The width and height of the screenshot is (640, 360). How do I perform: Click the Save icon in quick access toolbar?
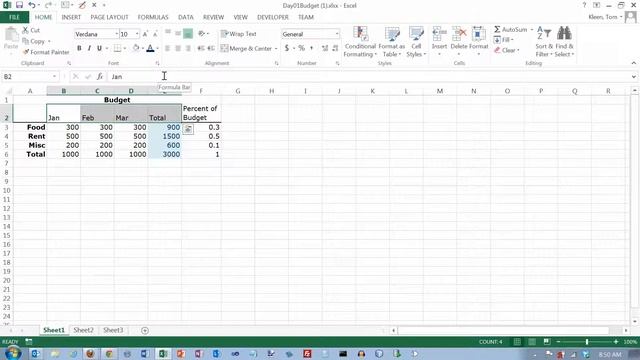tap(19, 5)
